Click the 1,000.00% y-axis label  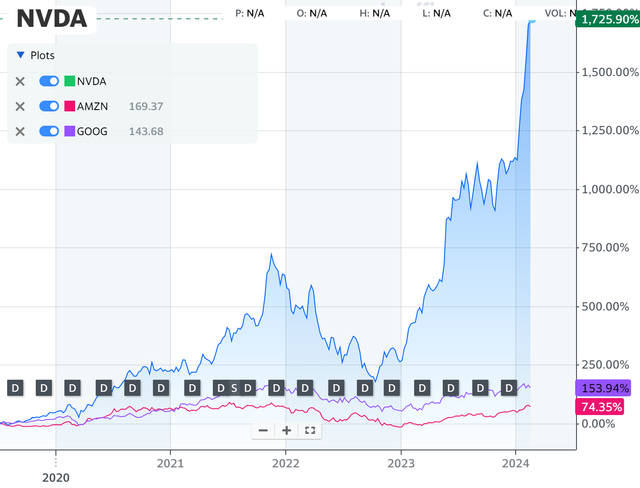tap(610, 189)
